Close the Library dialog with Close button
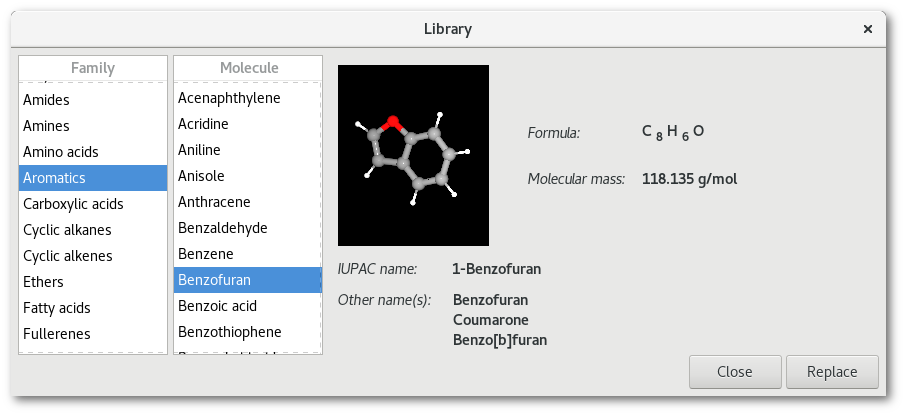The image size is (905, 415). pyautogui.click(x=735, y=372)
